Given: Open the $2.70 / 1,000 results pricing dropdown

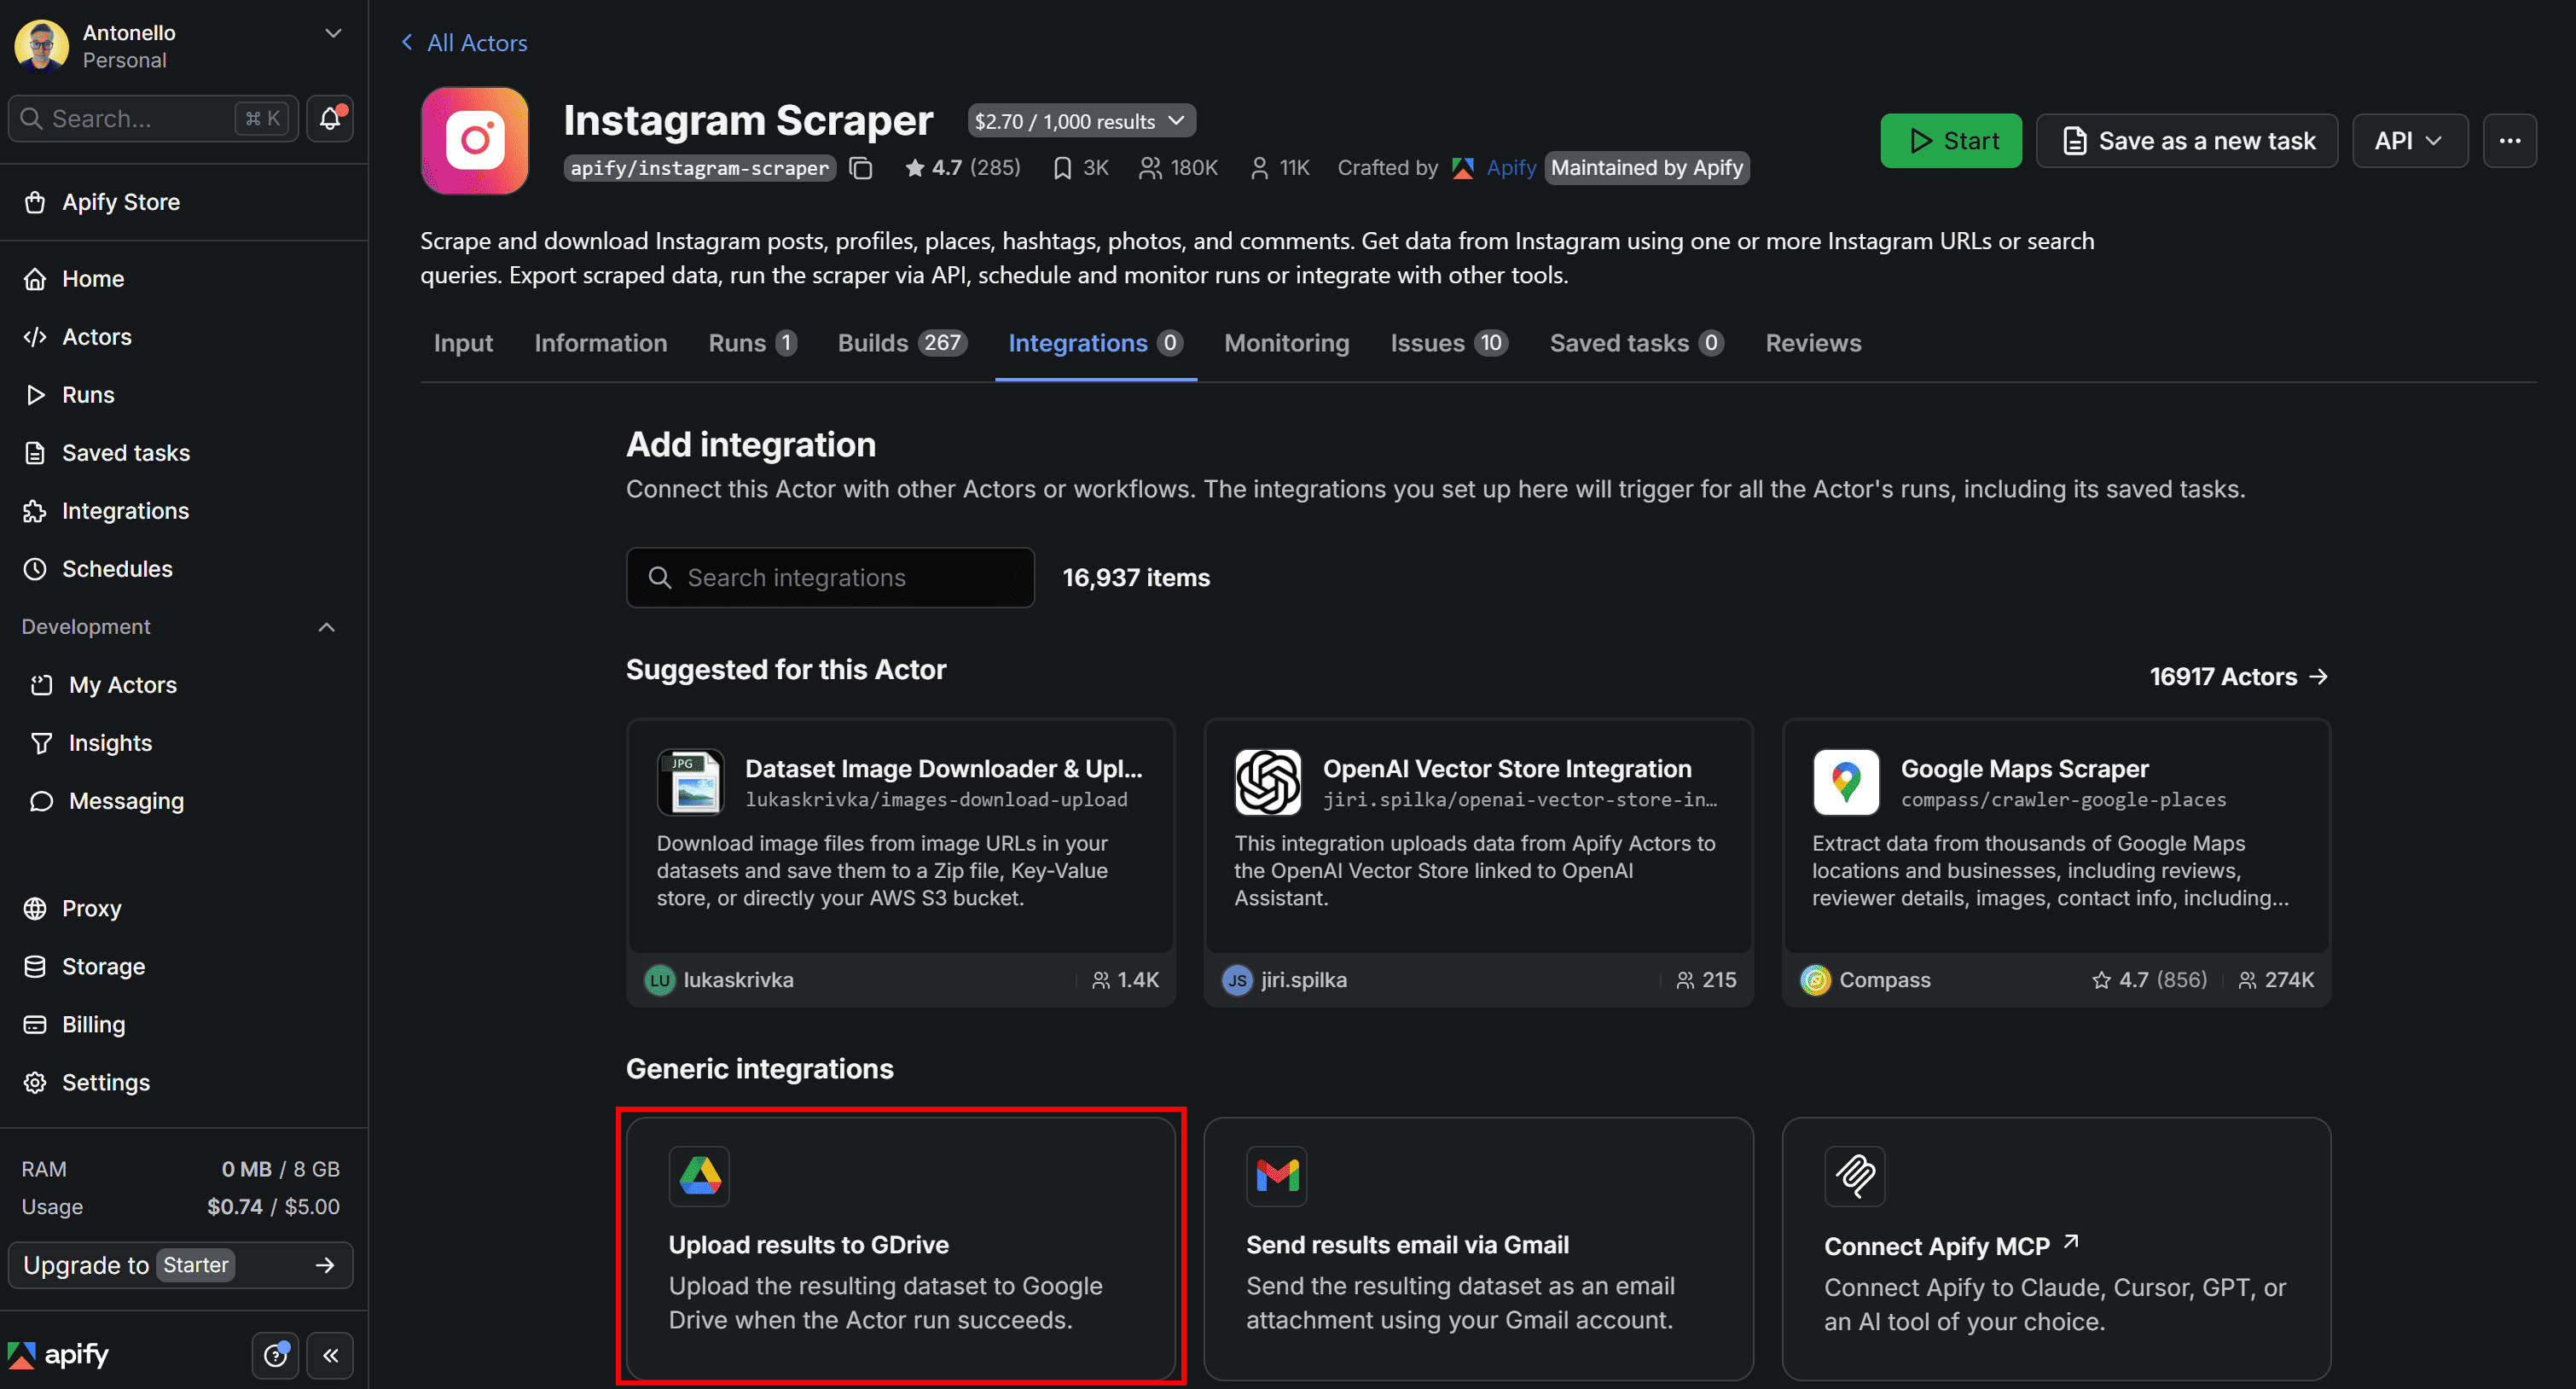Looking at the screenshot, I should tap(1080, 120).
